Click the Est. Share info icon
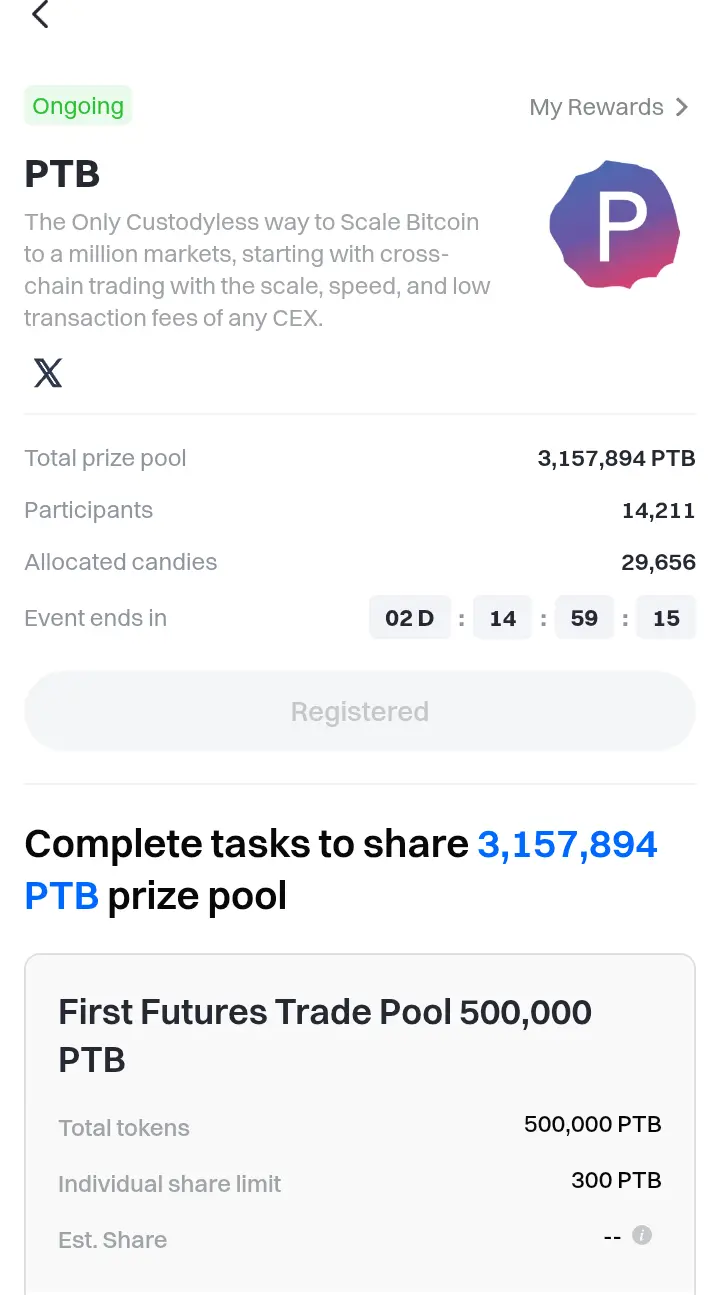 click(x=642, y=1235)
